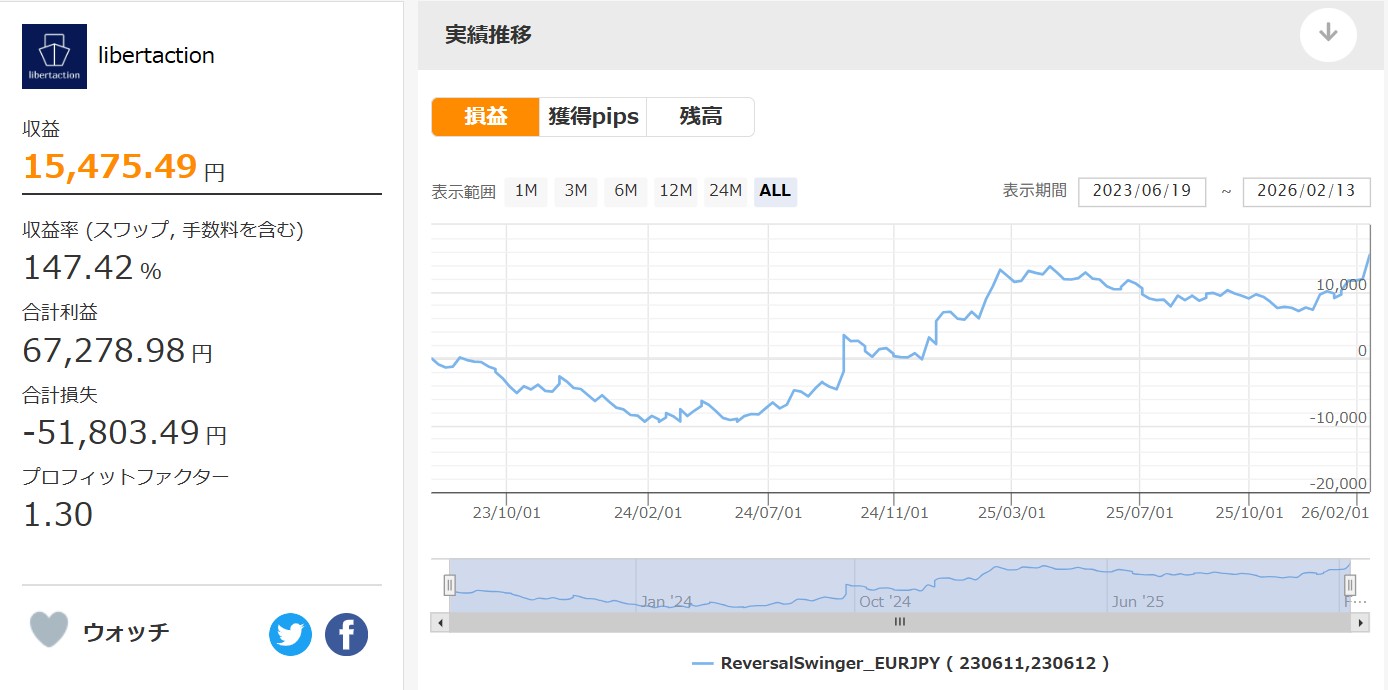Choose the 24M display range
Screen dimensions: 1388x690
coord(726,191)
